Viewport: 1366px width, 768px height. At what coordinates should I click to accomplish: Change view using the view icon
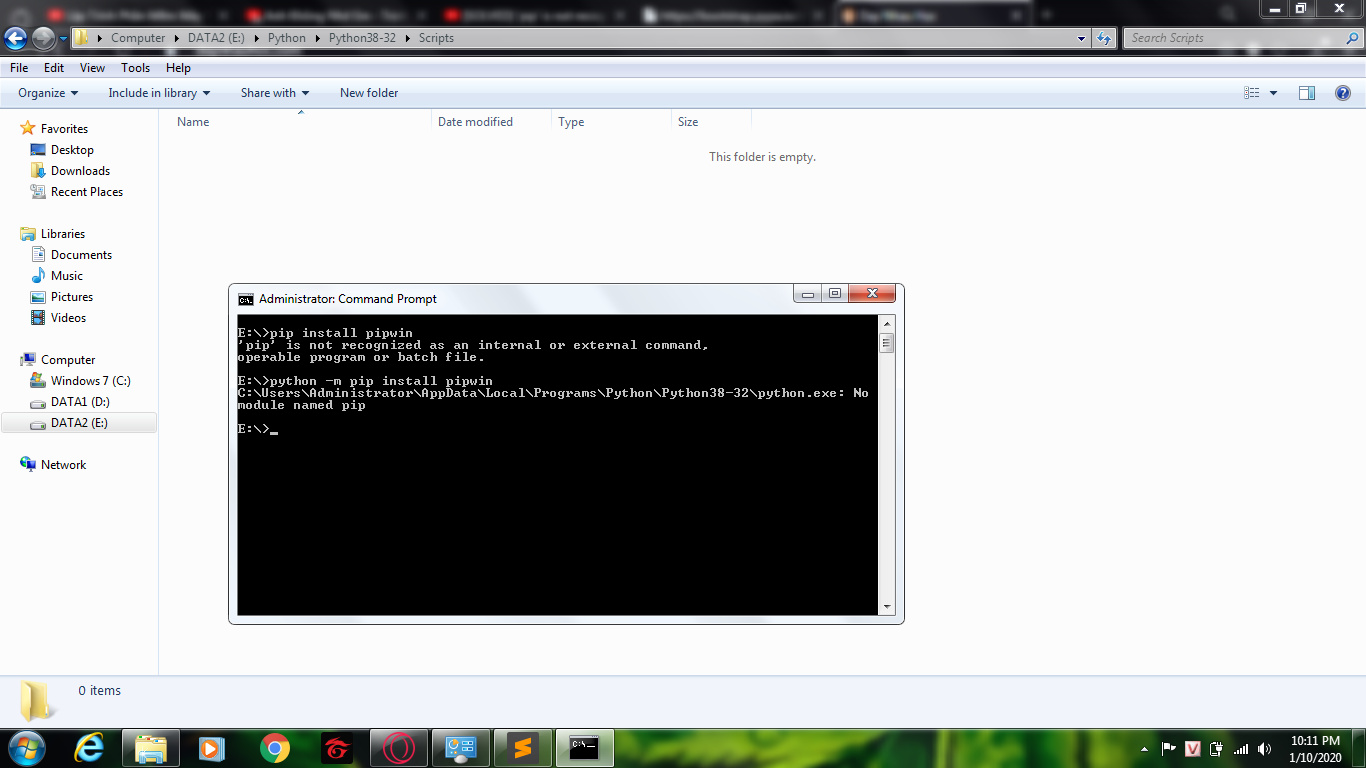1251,93
